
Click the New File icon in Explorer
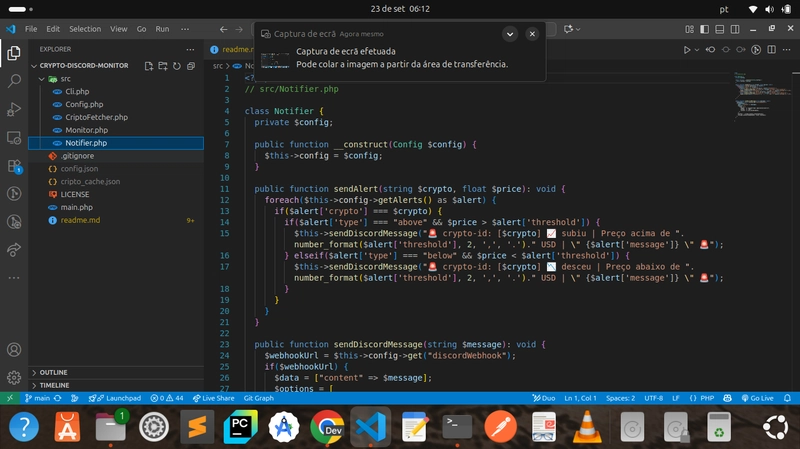click(x=149, y=66)
